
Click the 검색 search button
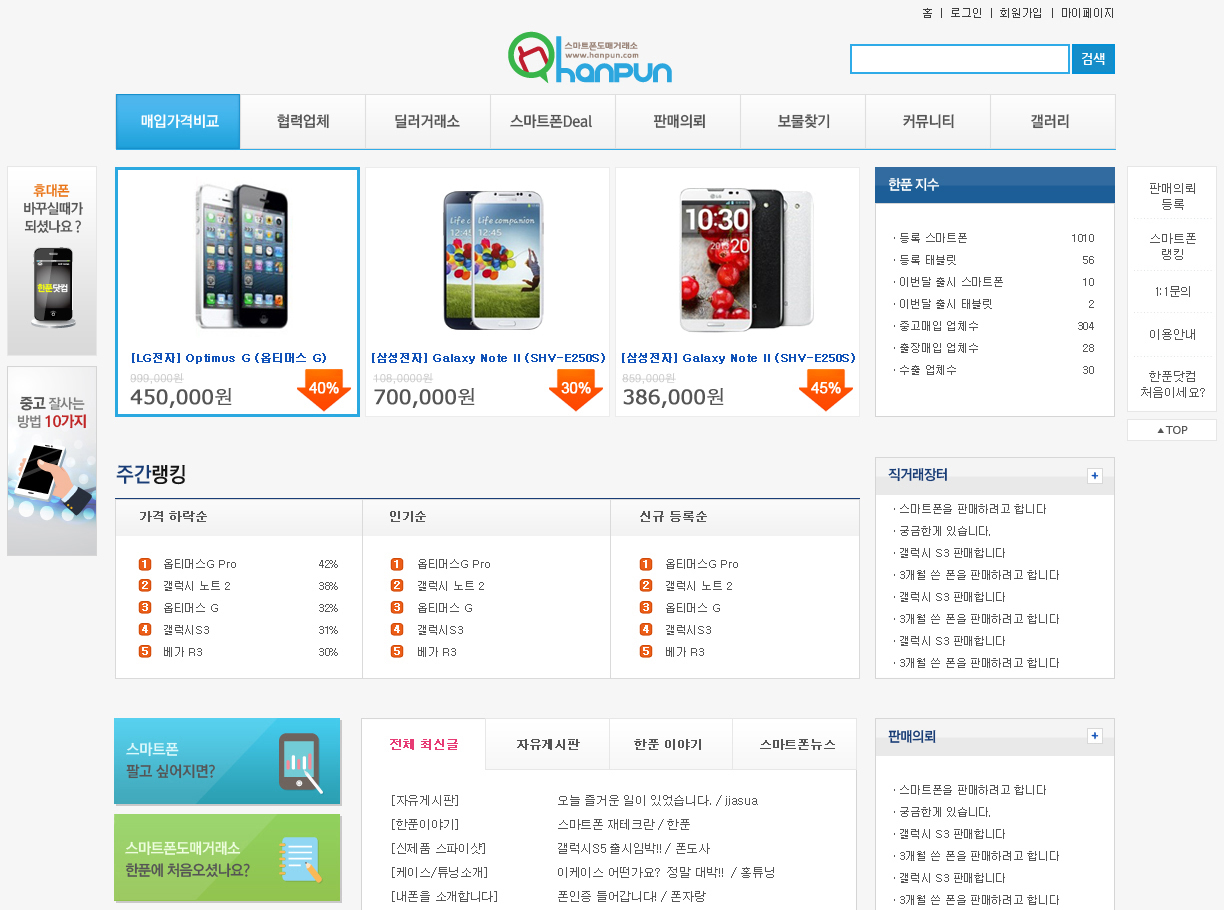coord(1093,59)
